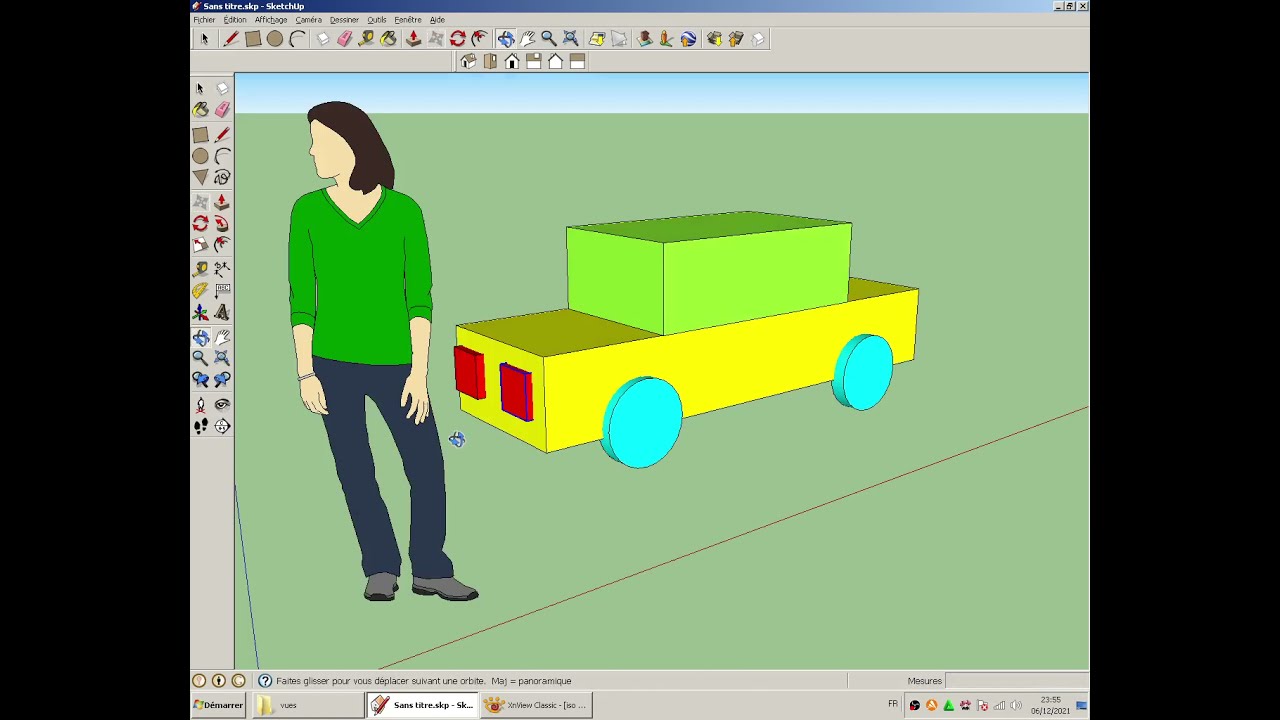Open the Édition menu
This screenshot has width=1280, height=720.
tap(235, 20)
